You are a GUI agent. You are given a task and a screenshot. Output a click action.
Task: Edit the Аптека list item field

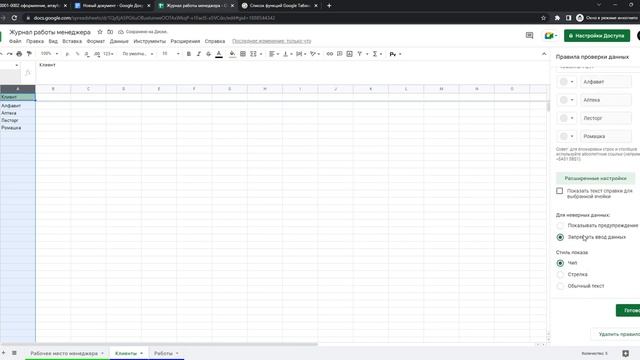(x=606, y=100)
